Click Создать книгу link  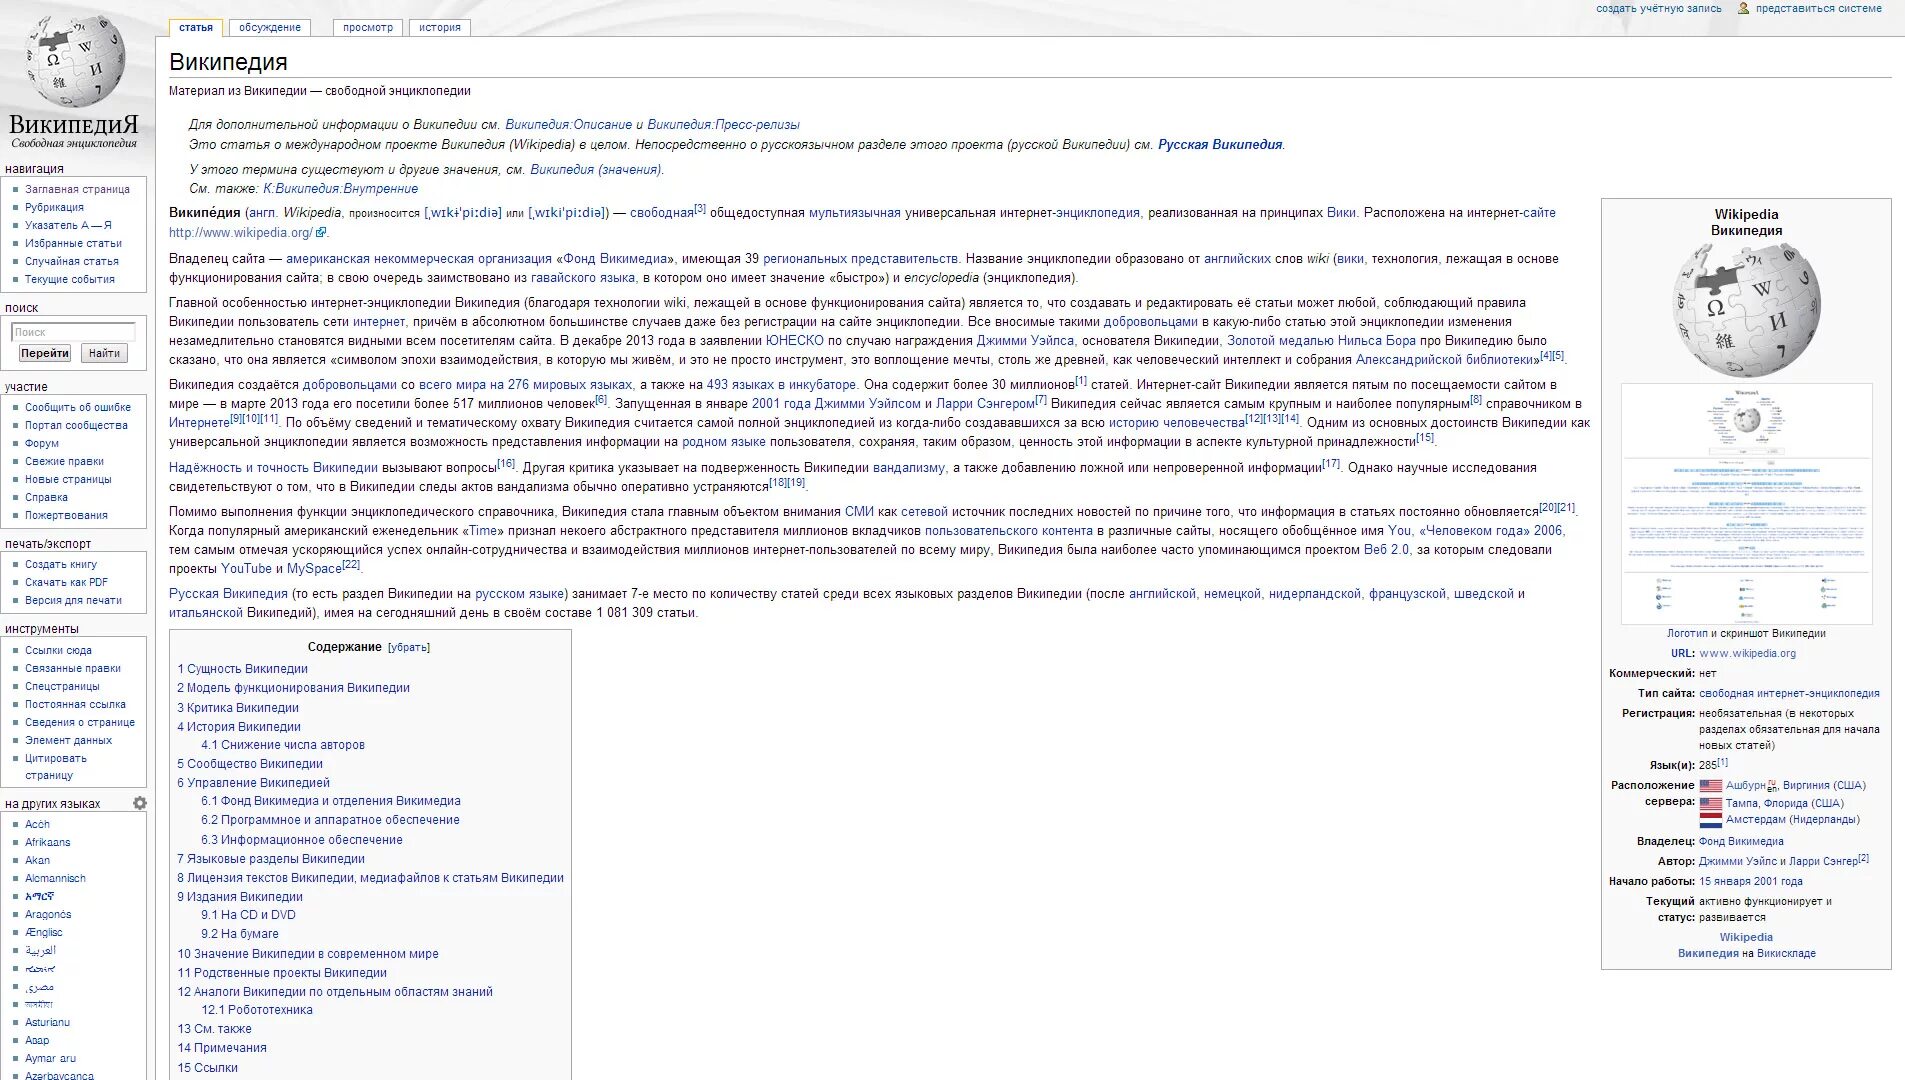(61, 565)
